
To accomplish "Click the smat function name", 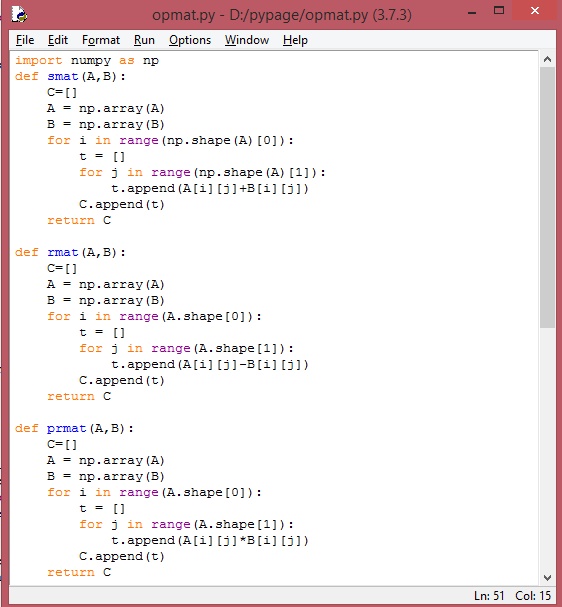I will coord(63,76).
